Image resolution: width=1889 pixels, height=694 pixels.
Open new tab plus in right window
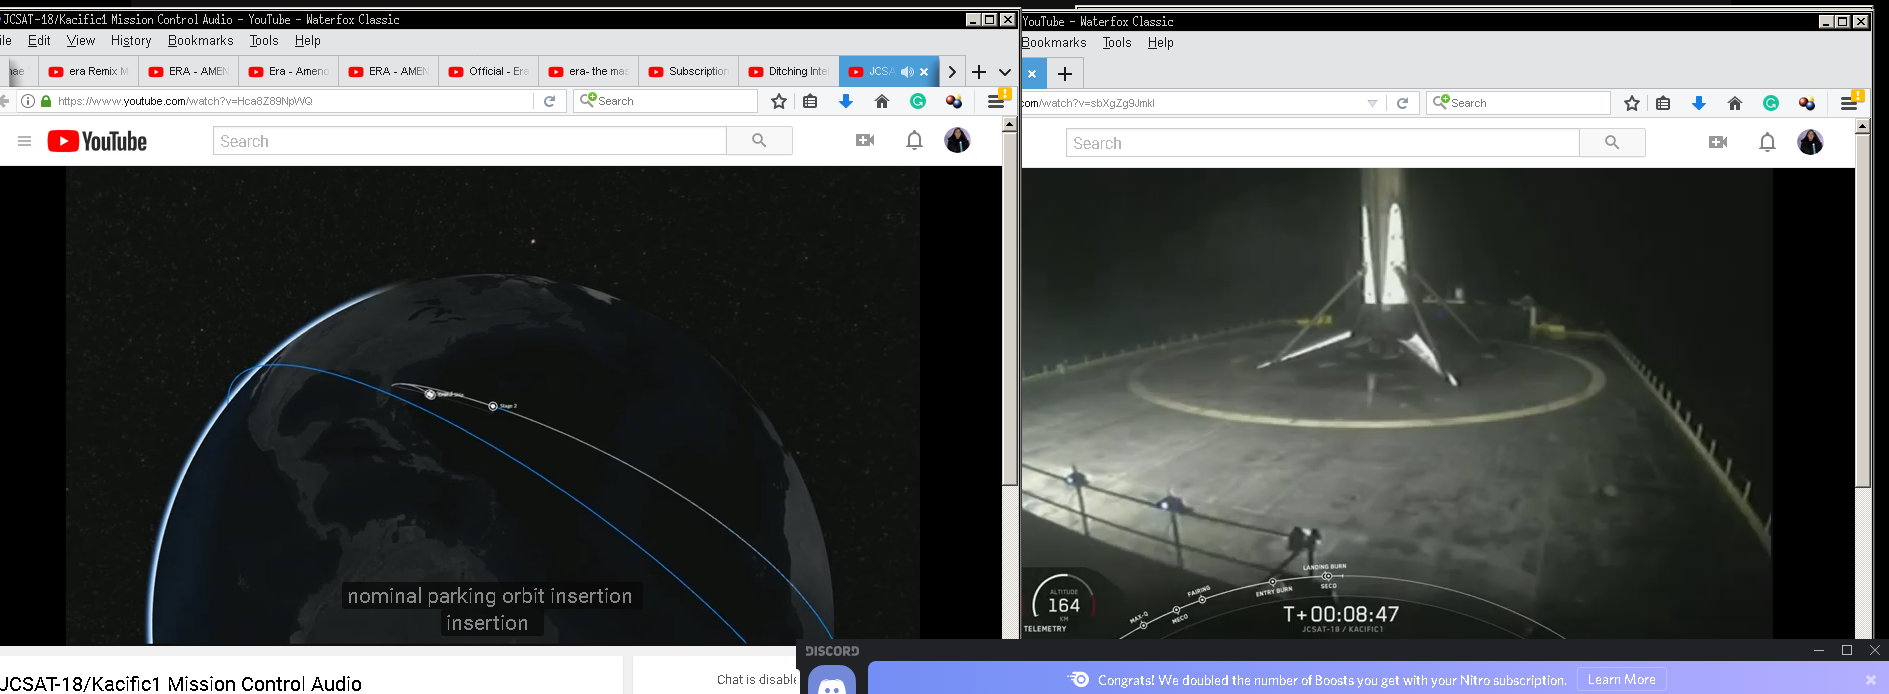point(1065,74)
